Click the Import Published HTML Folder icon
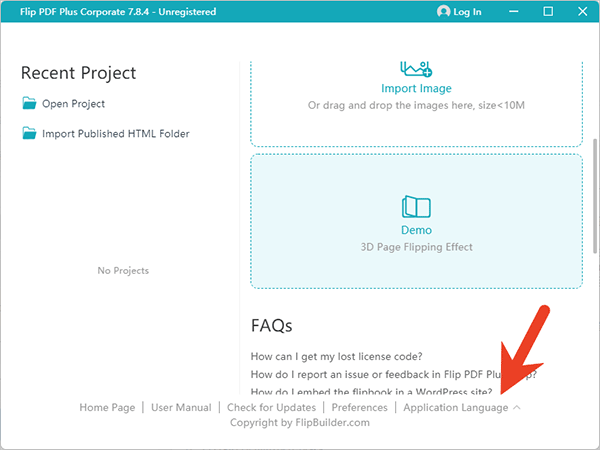 point(29,133)
